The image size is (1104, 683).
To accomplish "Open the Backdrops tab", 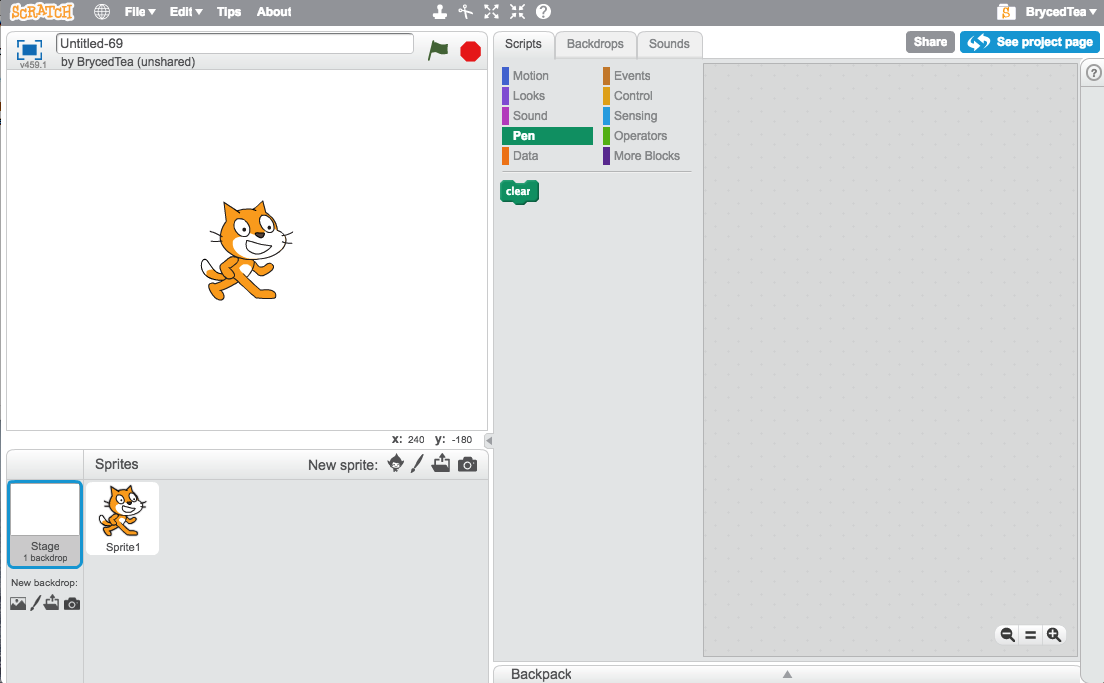I will pyautogui.click(x=595, y=44).
